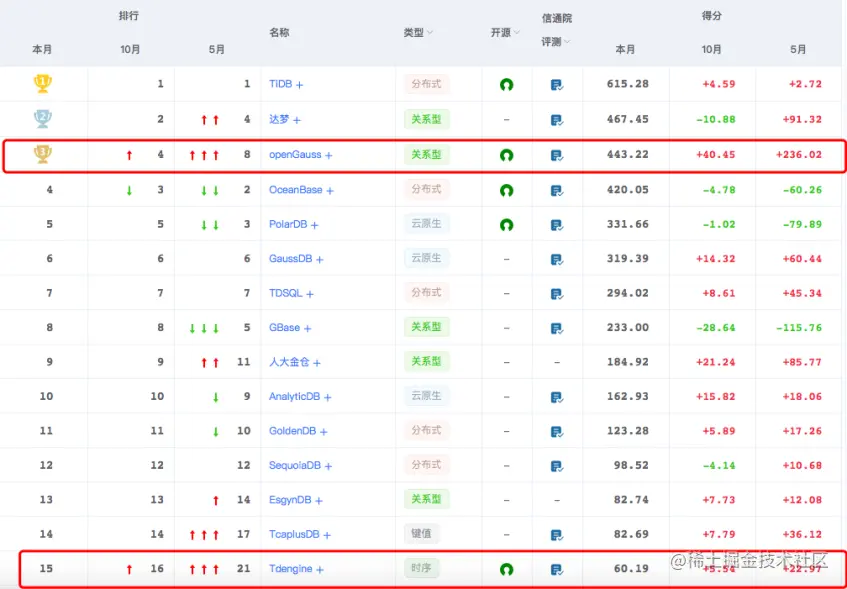Click the 关系型 type tag for 达梦

click(427, 119)
